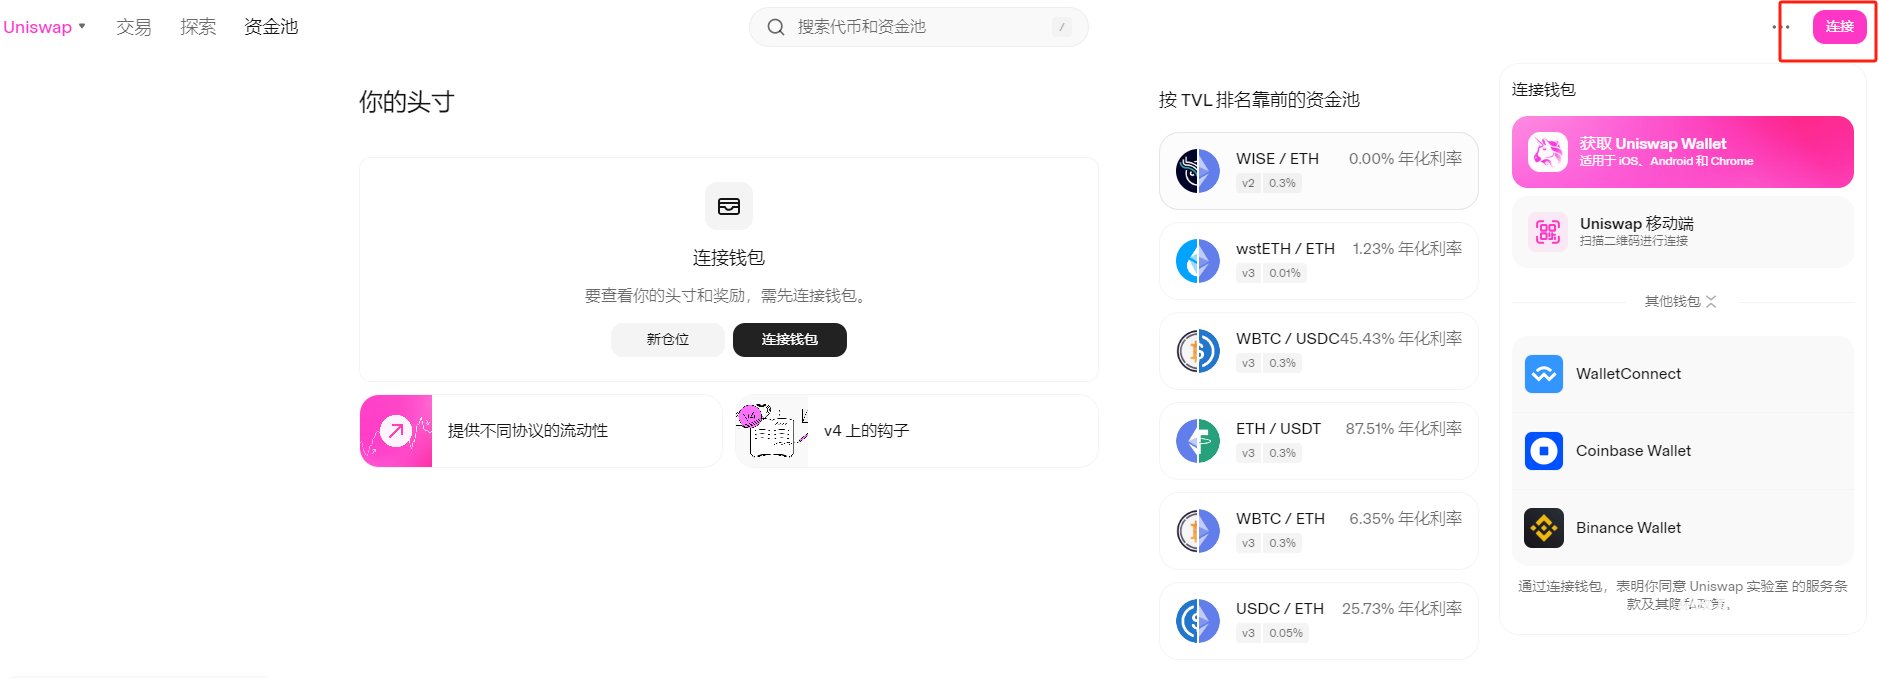1879x678 pixels.
Task: Click the black 连接钱包 button
Action: [x=789, y=340]
